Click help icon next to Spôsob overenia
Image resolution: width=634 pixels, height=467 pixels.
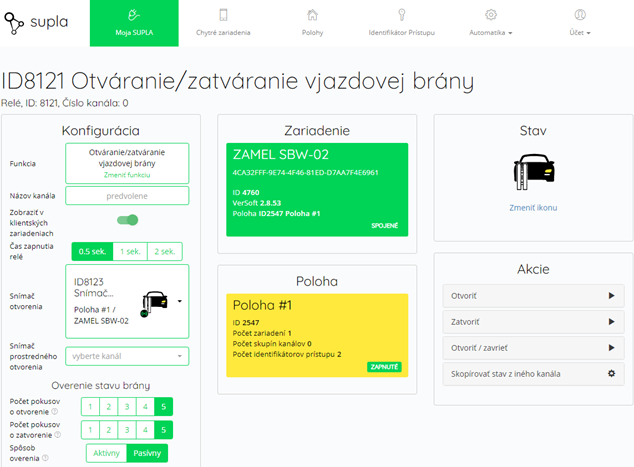click(x=45, y=458)
